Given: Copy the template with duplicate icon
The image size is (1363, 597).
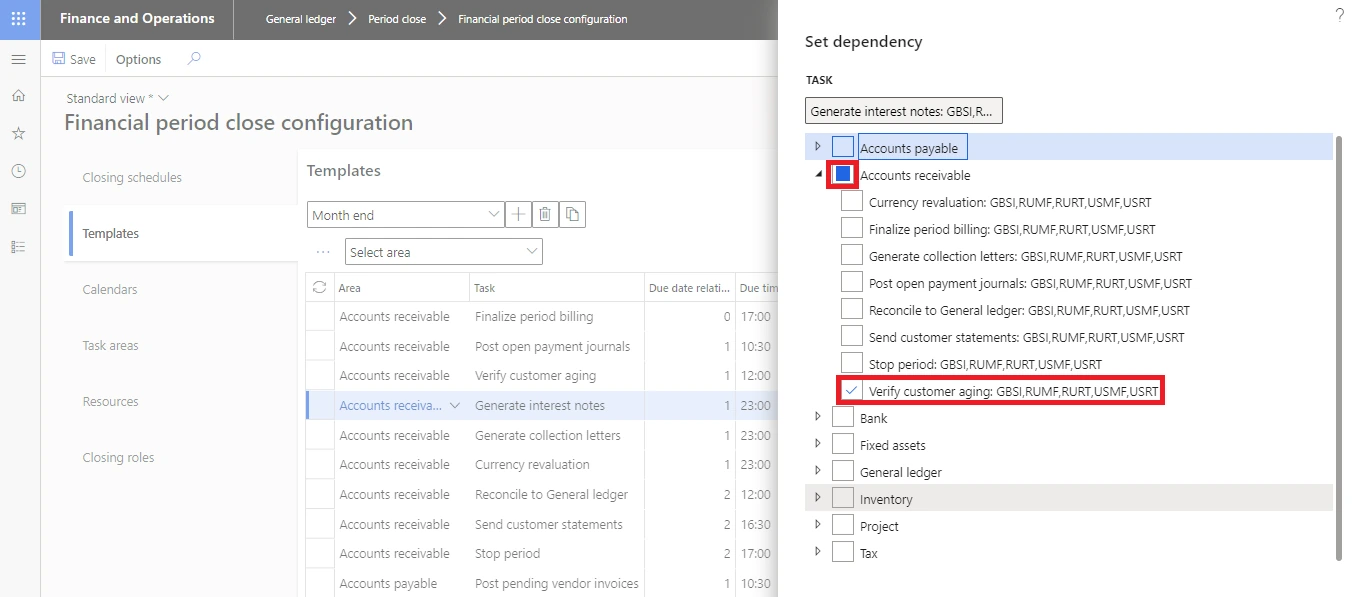Looking at the screenshot, I should (572, 214).
